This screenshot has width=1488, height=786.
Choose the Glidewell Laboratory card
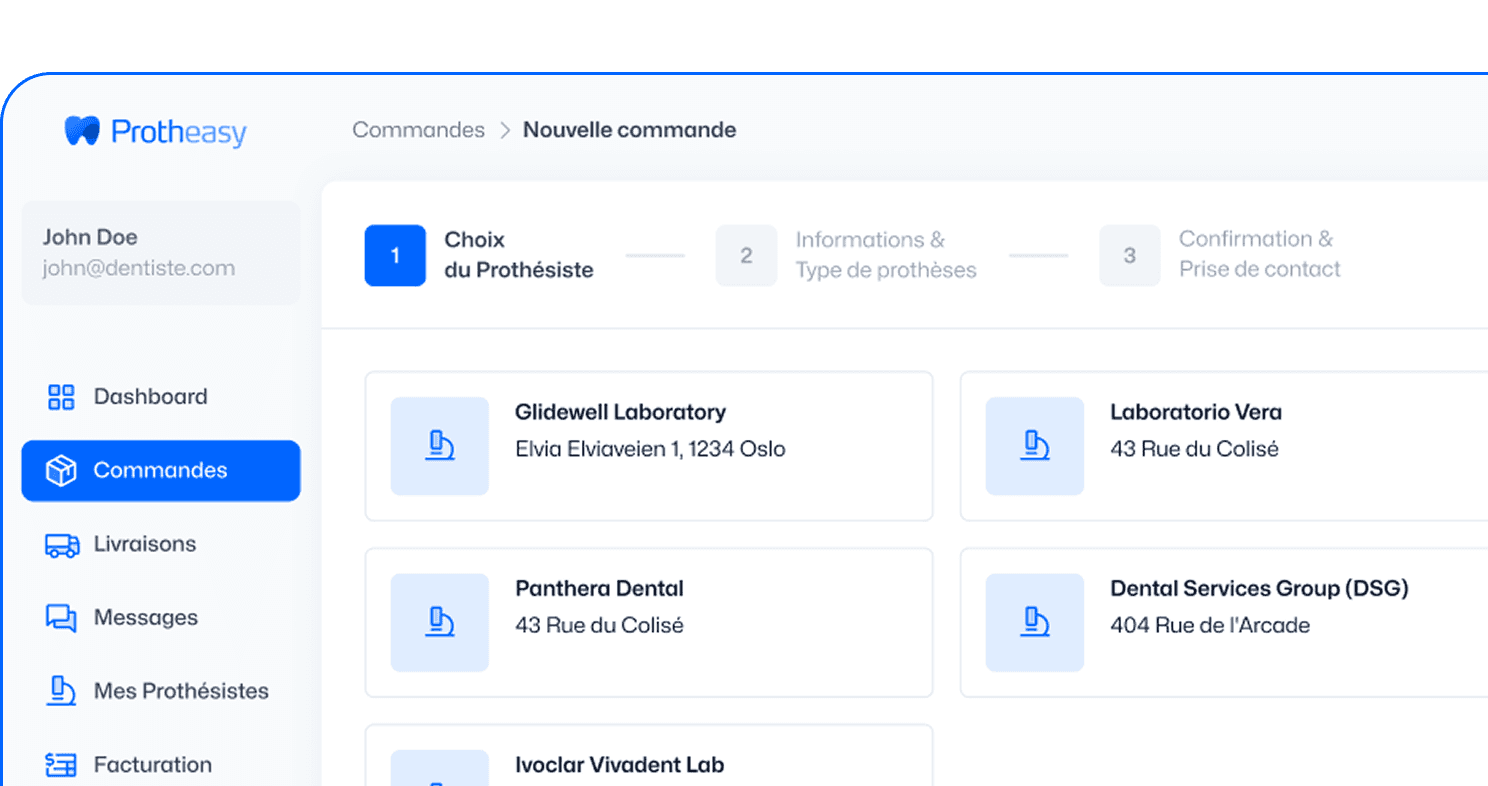point(649,446)
